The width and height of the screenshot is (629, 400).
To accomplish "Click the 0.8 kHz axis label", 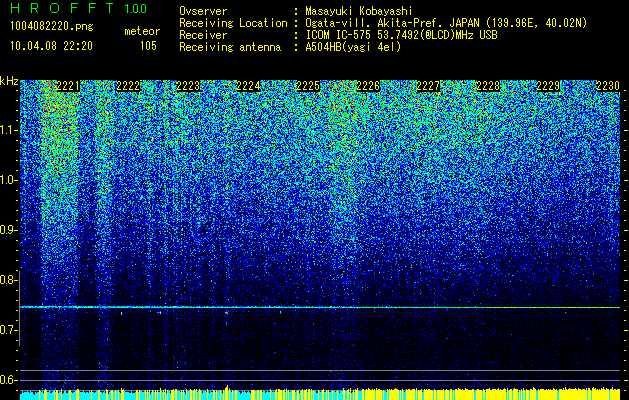I will tap(7, 280).
